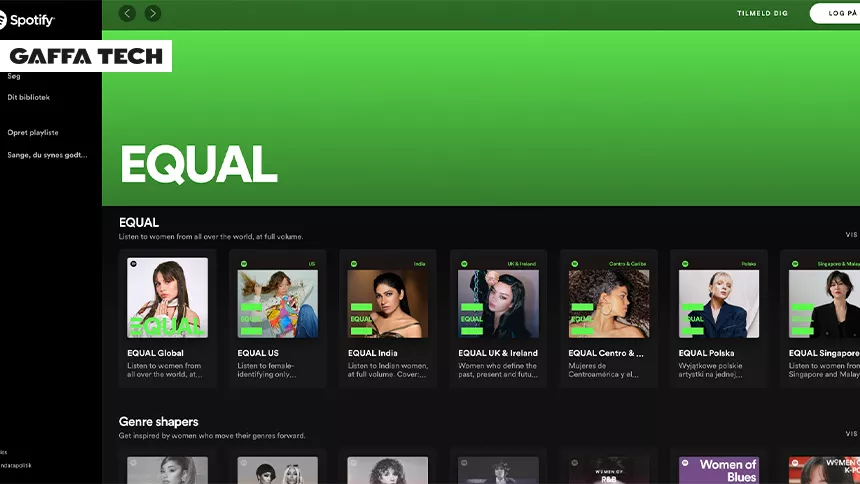Click the TILMELD DIG link

[762, 13]
